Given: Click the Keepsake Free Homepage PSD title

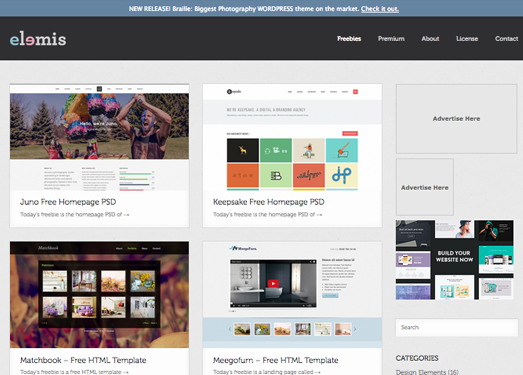Looking at the screenshot, I should click(269, 202).
